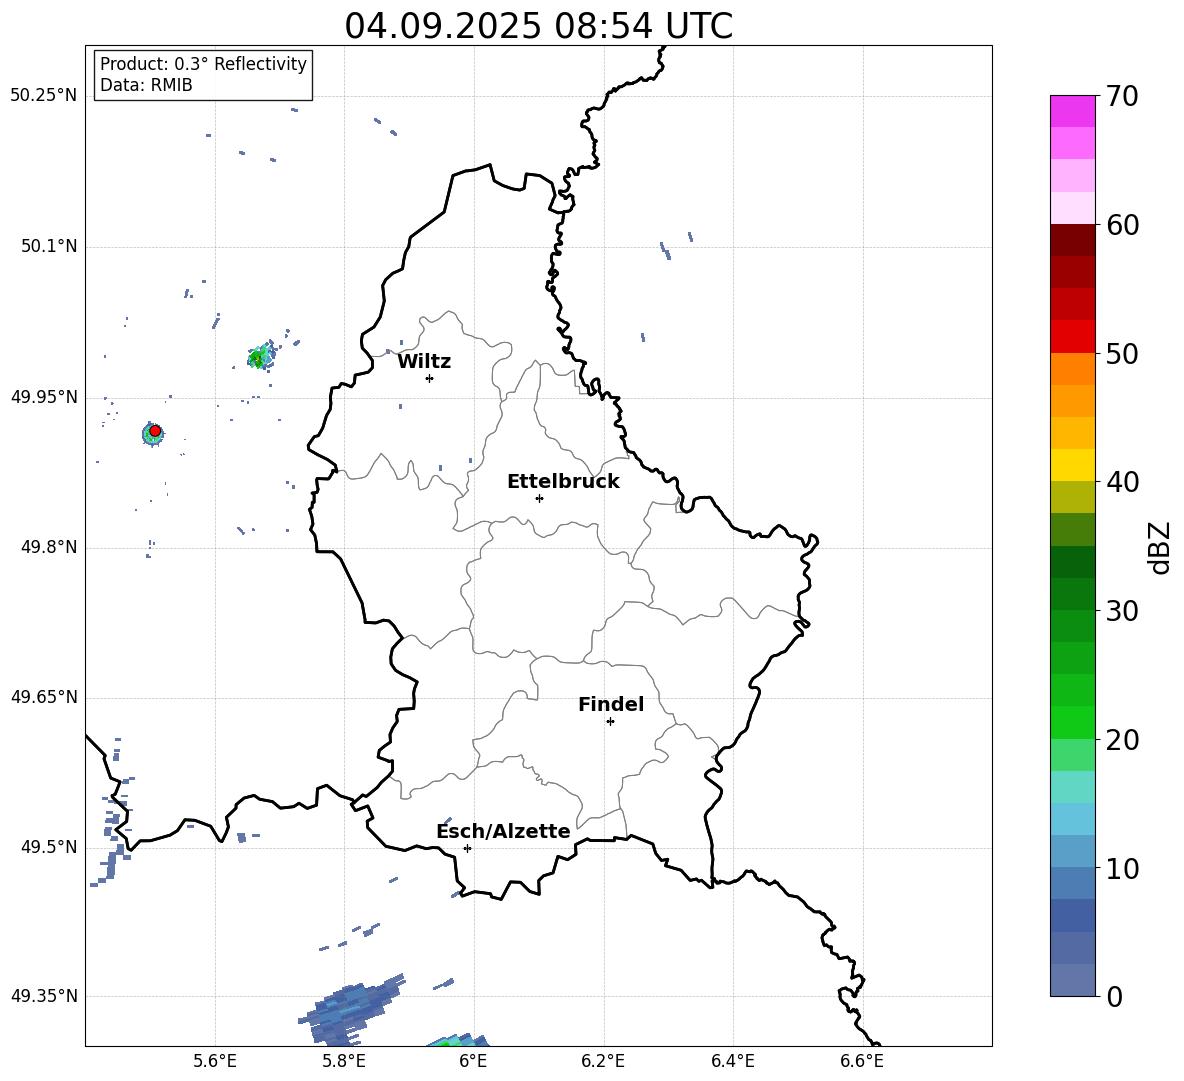Click the red 50 dBZ colorbar segment
The image size is (1184, 1081).
point(1072,336)
